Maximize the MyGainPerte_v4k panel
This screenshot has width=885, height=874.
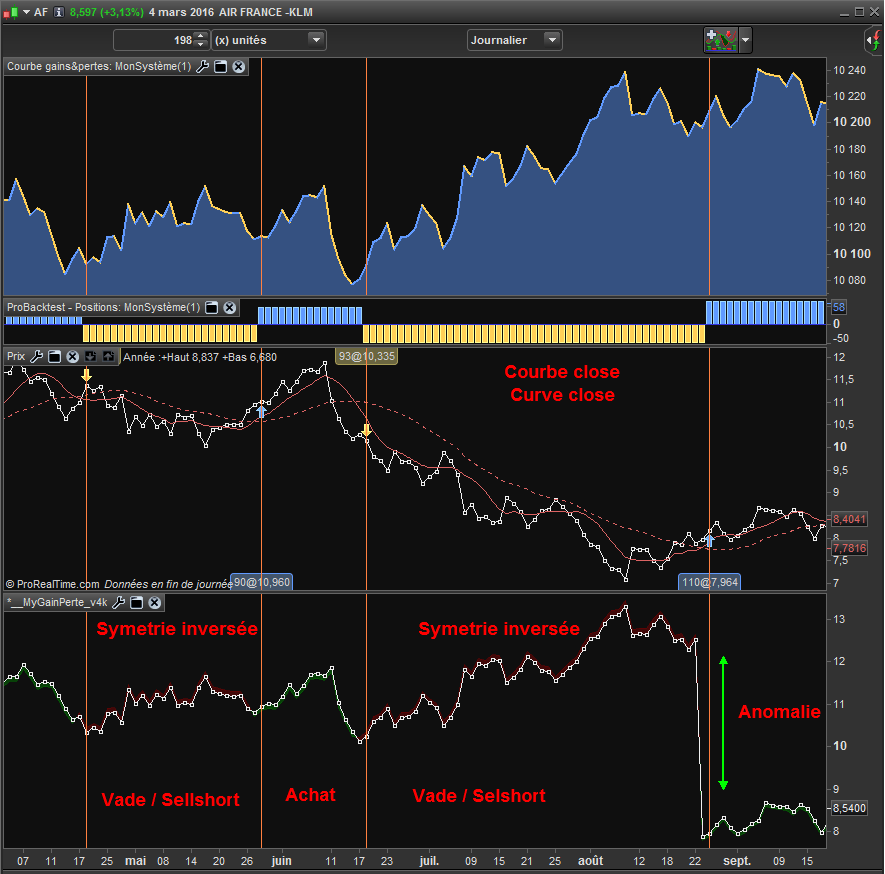(137, 603)
